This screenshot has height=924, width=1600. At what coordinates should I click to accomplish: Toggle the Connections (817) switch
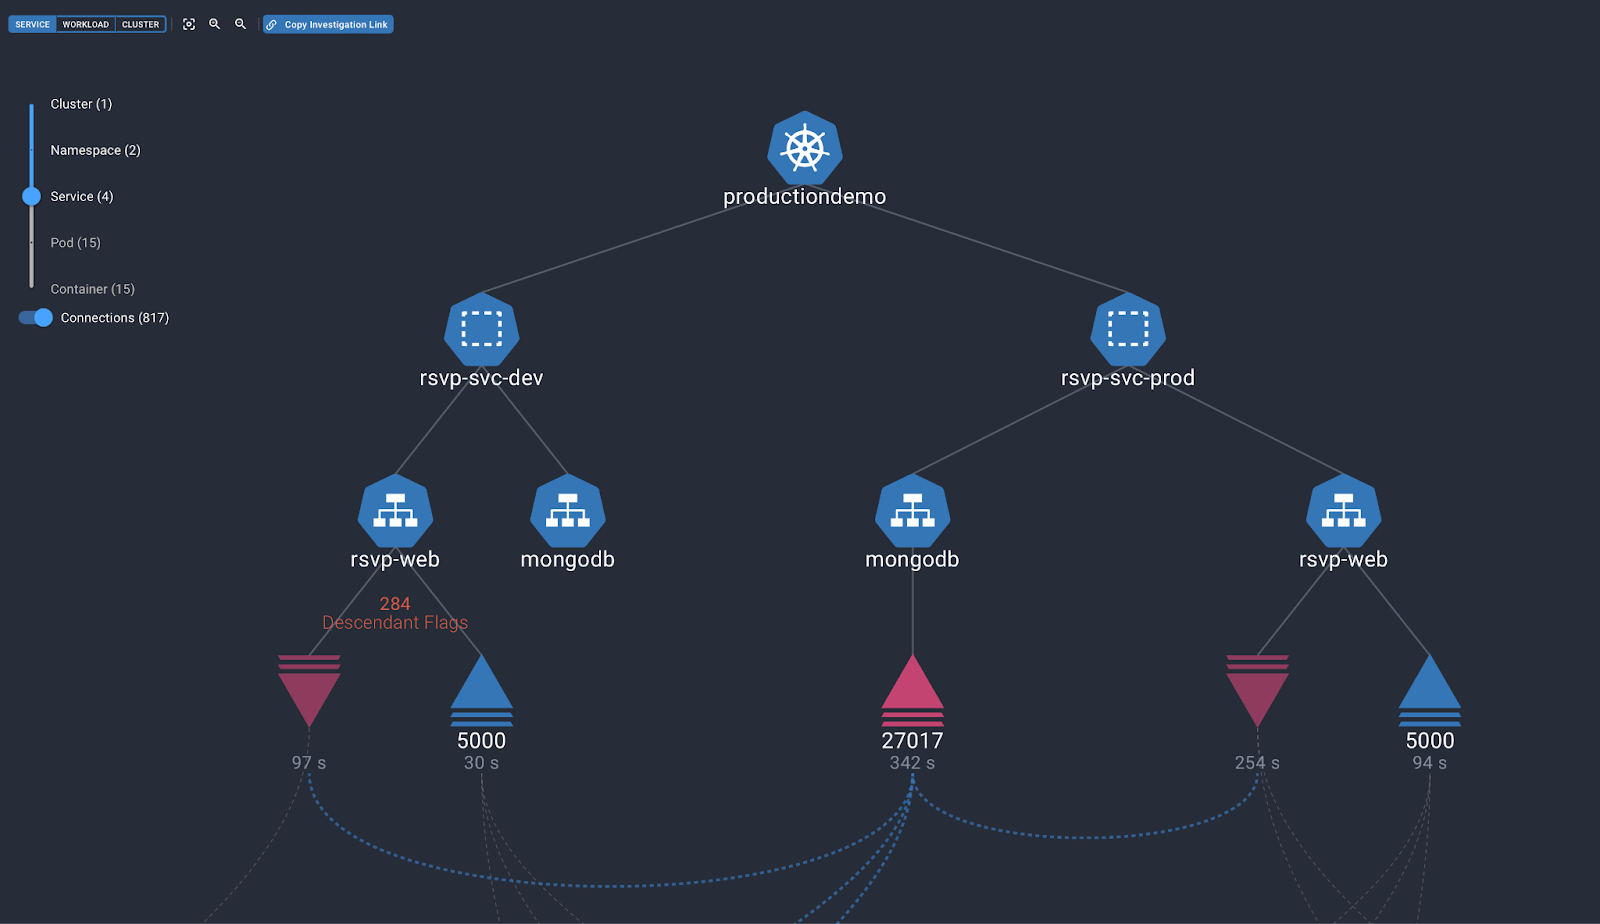36,318
